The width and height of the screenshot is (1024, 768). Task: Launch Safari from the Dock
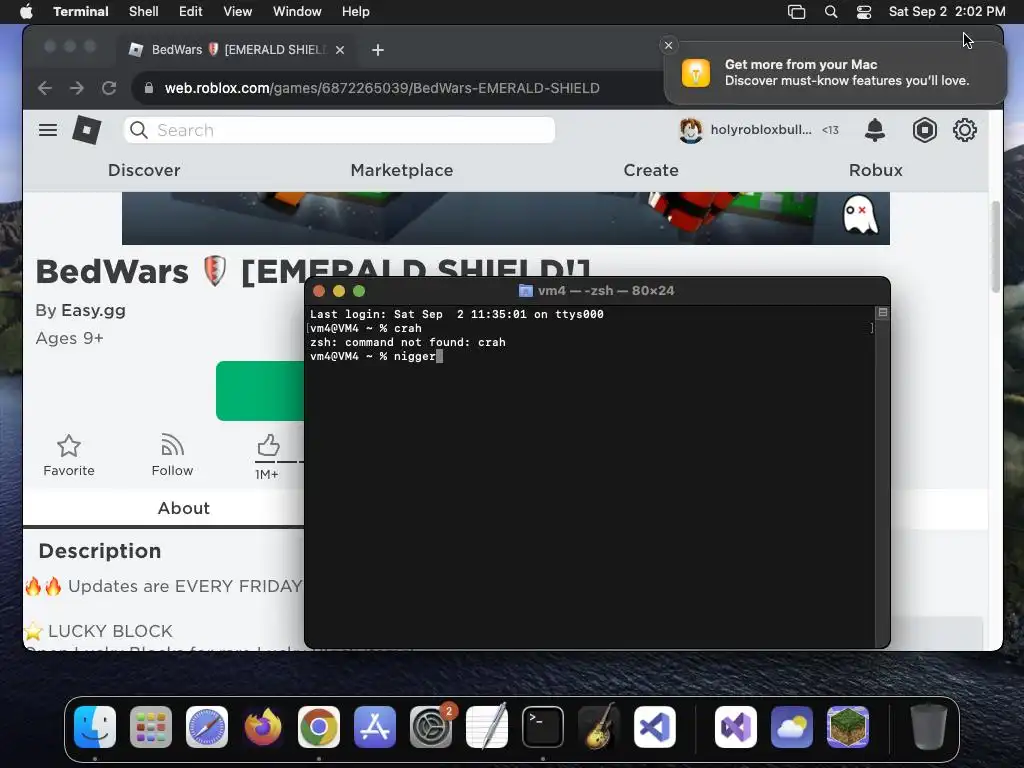point(207,727)
